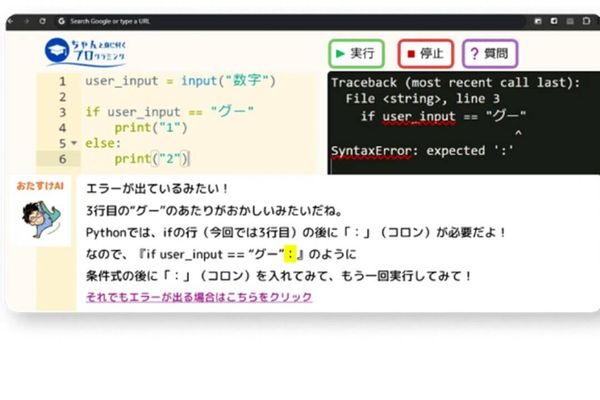Click sentence 条件式の後に「：」（コロン）を入れてみて
This screenshot has width=600, height=400.
pyautogui.click(x=279, y=276)
